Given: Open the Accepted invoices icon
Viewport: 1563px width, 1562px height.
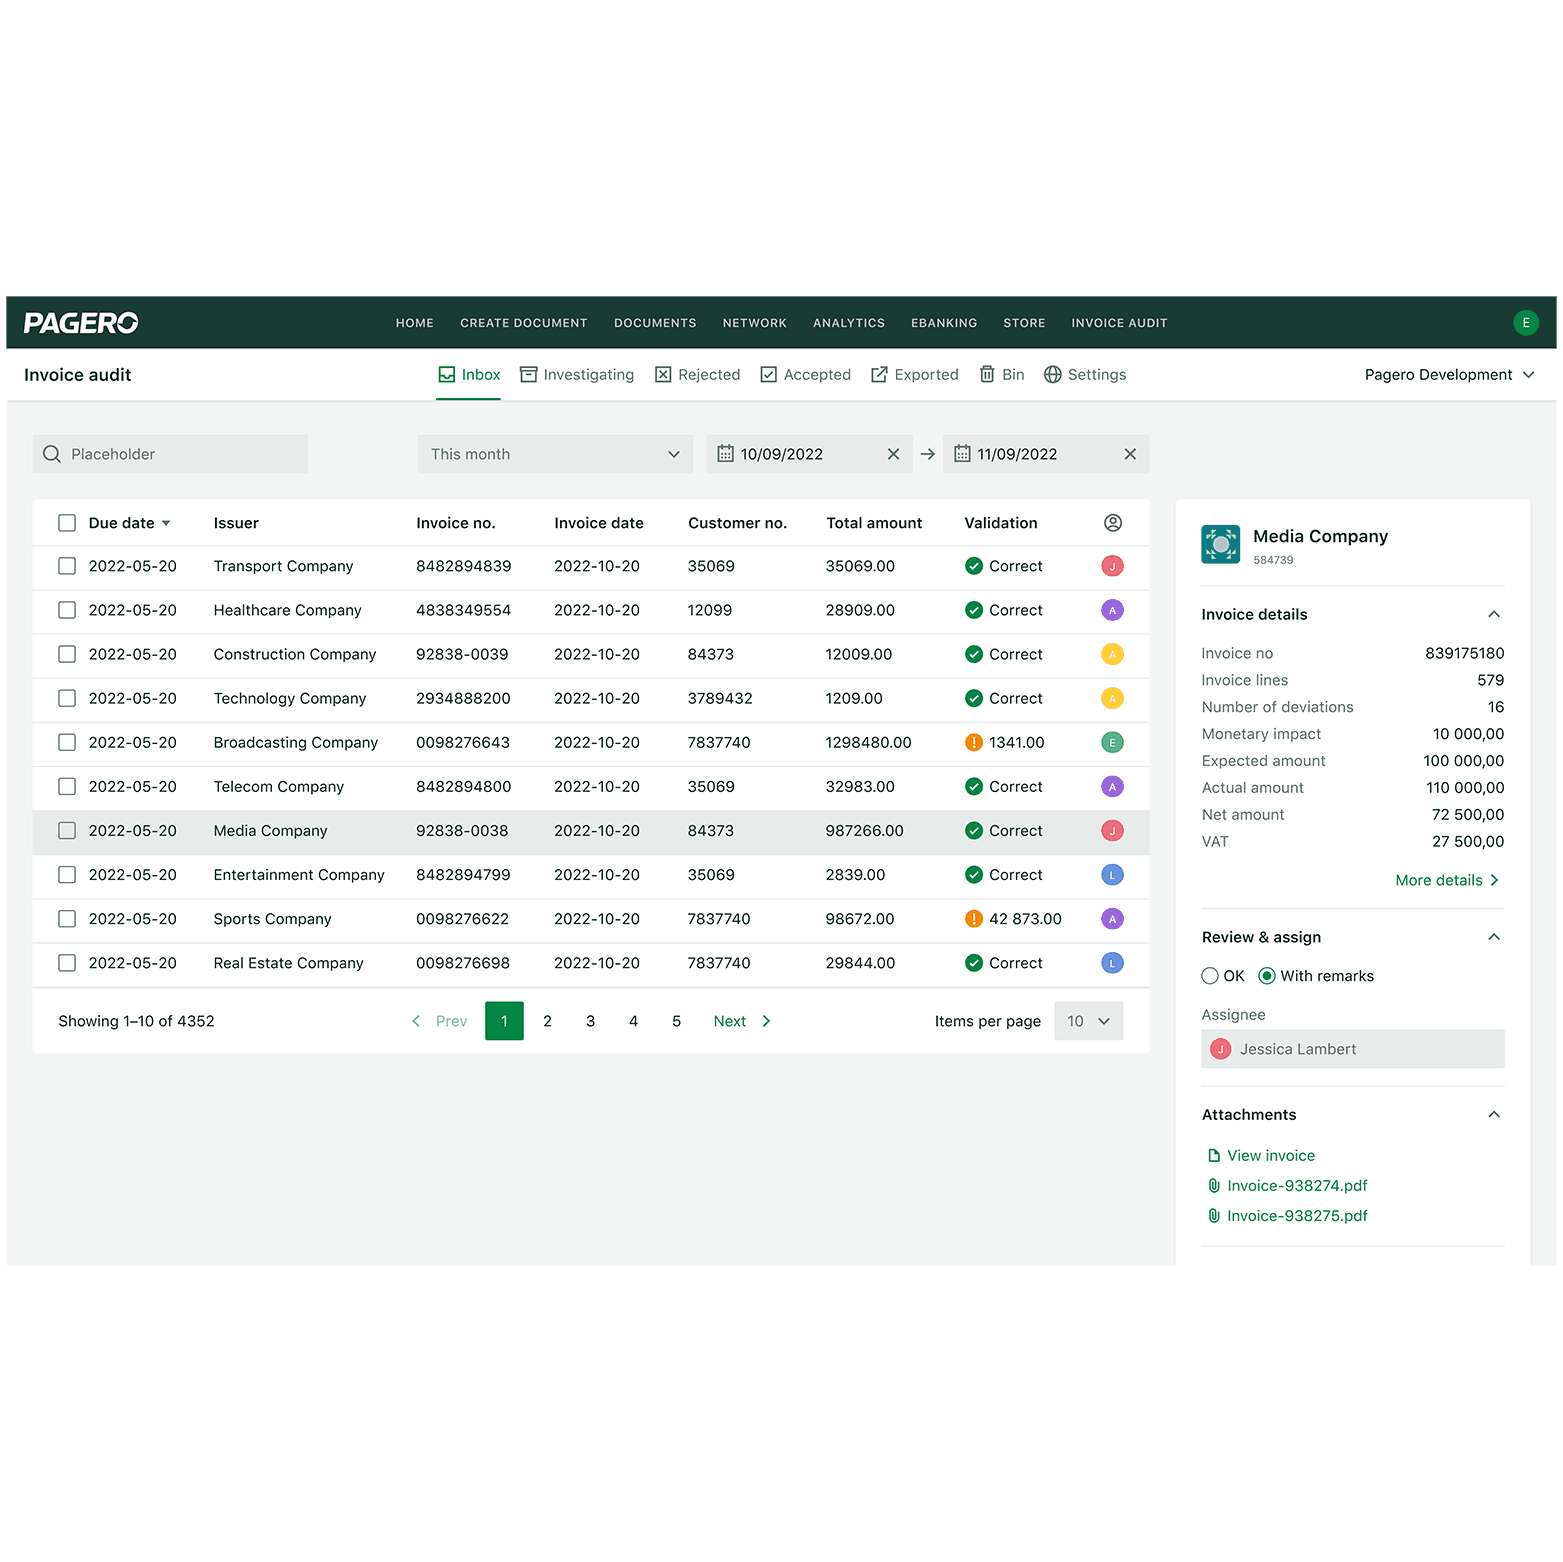Looking at the screenshot, I should pos(768,374).
